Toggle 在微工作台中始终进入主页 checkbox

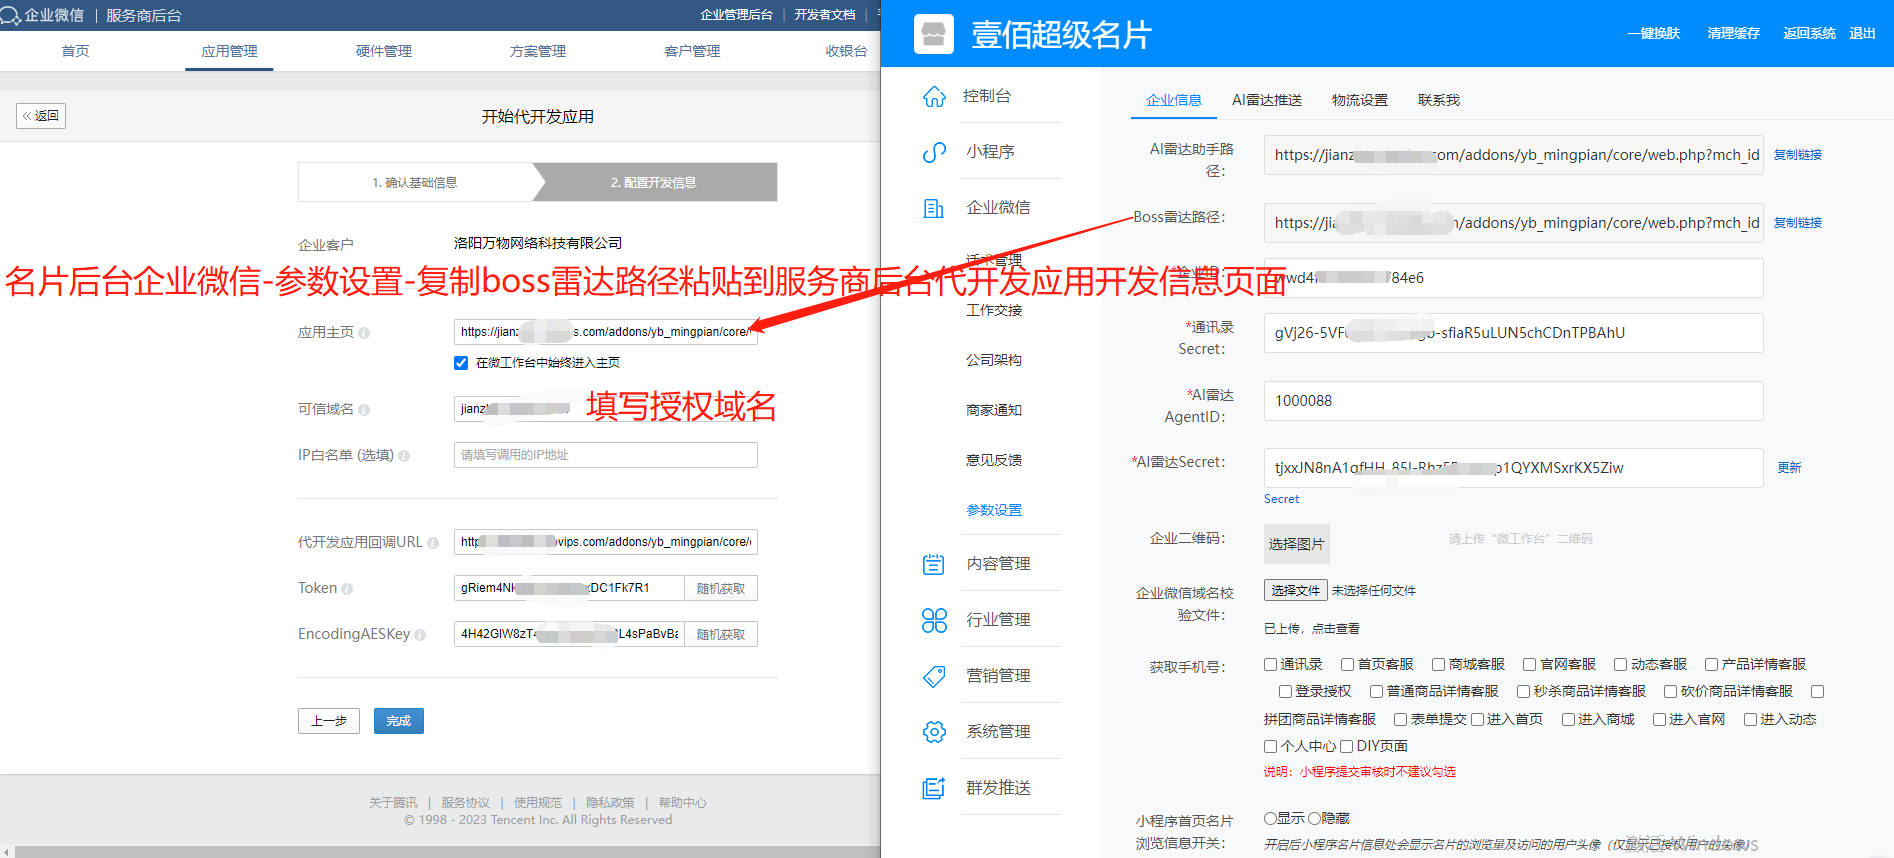(x=461, y=363)
